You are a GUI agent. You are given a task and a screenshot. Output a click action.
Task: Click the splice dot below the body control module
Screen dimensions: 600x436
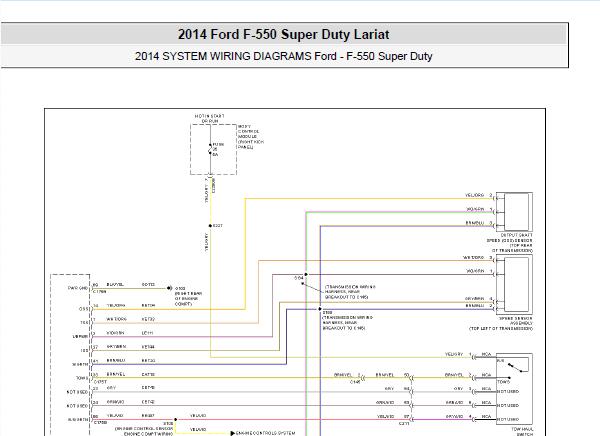[x=210, y=226]
